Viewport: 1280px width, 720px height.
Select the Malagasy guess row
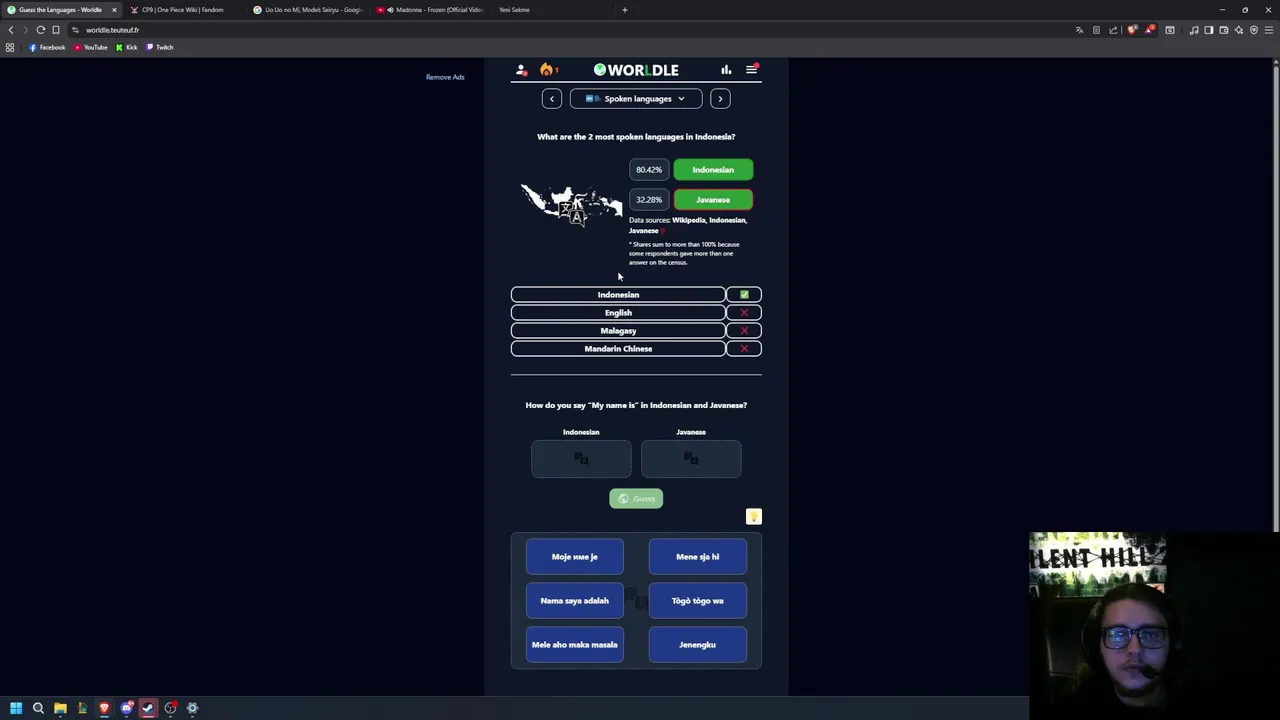tap(618, 331)
